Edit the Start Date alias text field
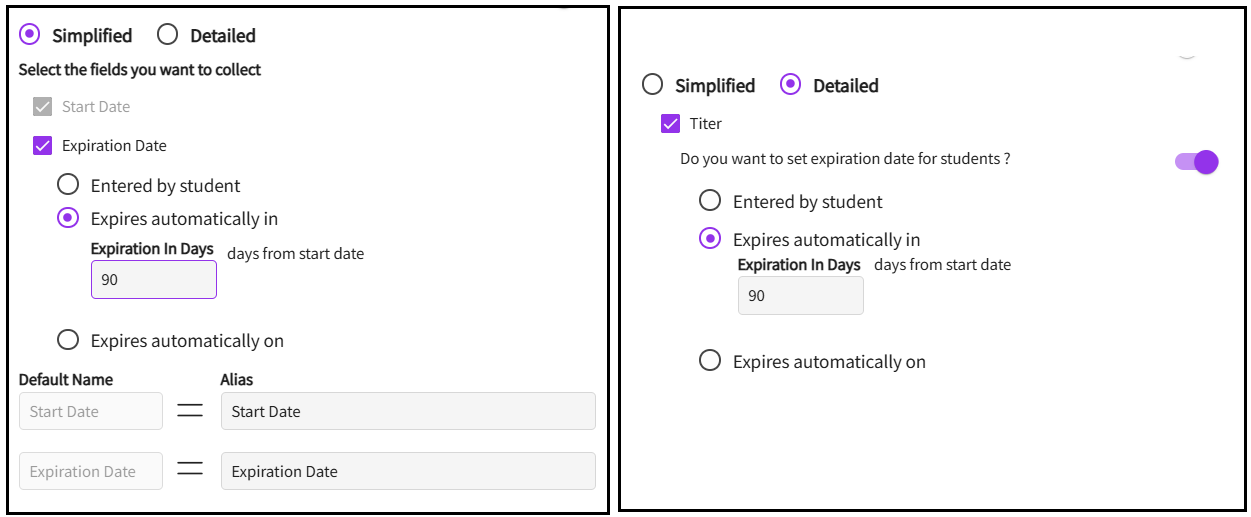 point(407,411)
